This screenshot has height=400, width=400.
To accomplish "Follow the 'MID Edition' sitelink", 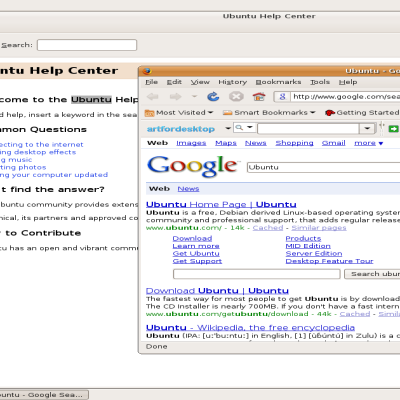I will coord(308,246).
